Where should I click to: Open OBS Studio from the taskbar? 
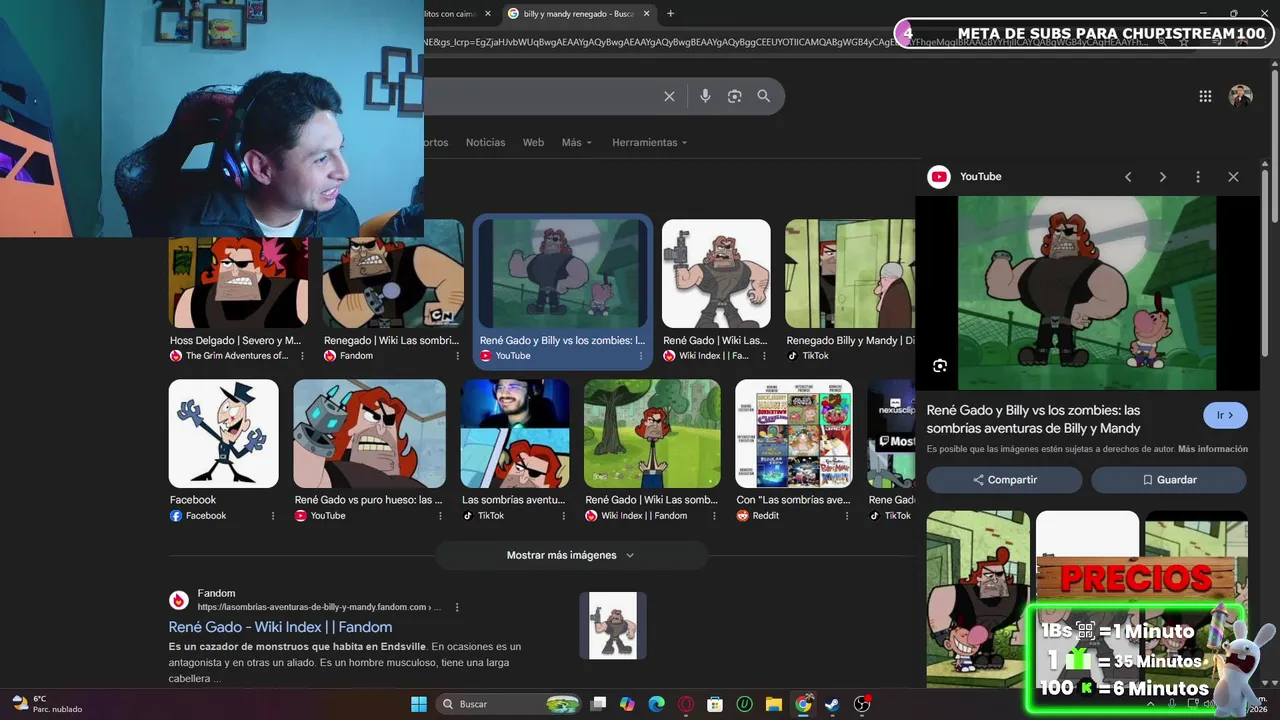(862, 704)
